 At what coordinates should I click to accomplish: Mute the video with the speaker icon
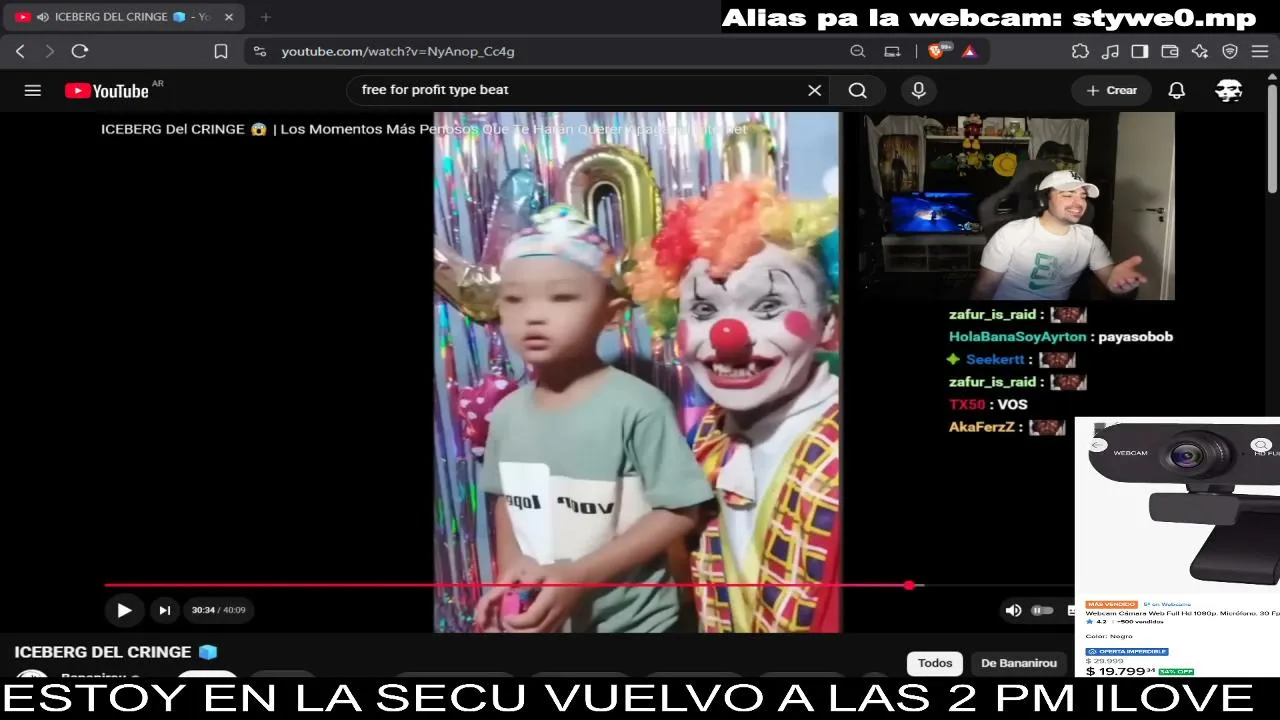[x=1013, y=610]
